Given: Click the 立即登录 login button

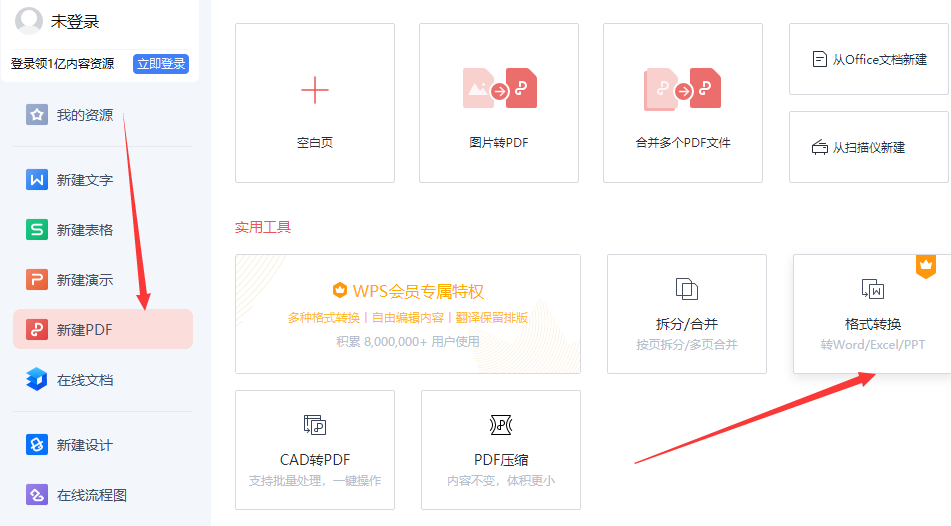Looking at the screenshot, I should [161, 64].
